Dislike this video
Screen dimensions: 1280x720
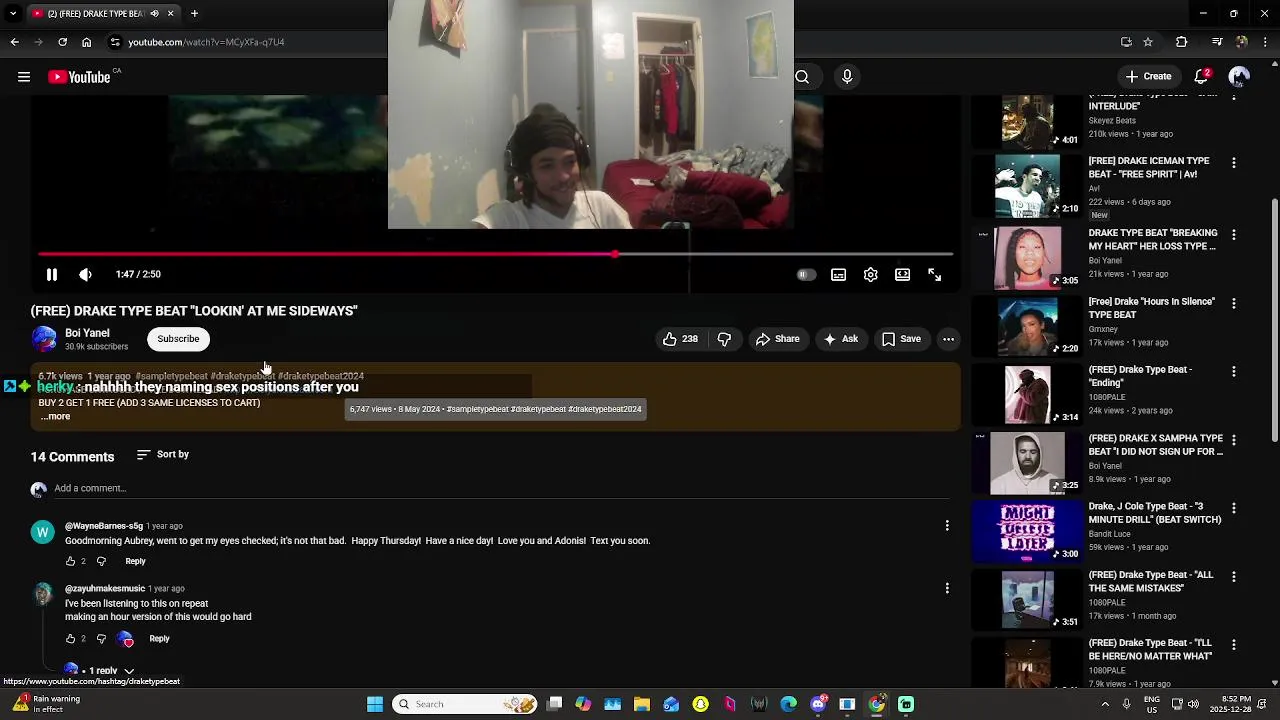pos(724,339)
